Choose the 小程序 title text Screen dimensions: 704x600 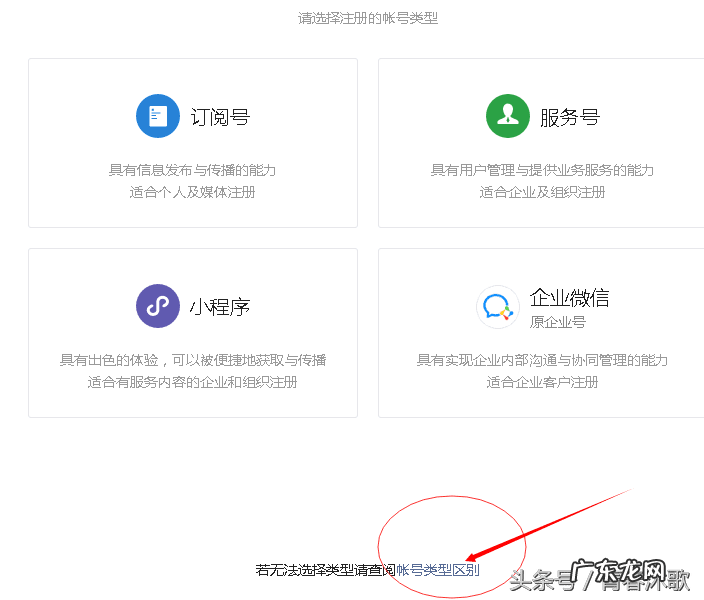coord(220,307)
